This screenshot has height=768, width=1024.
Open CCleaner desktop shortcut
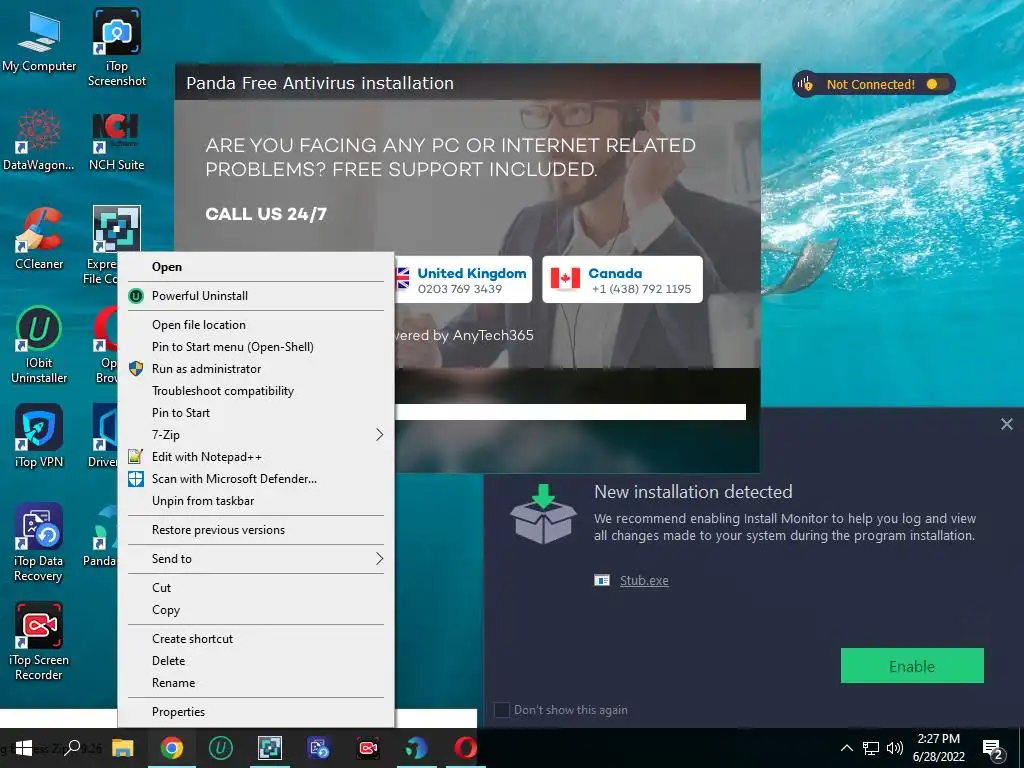pyautogui.click(x=39, y=238)
